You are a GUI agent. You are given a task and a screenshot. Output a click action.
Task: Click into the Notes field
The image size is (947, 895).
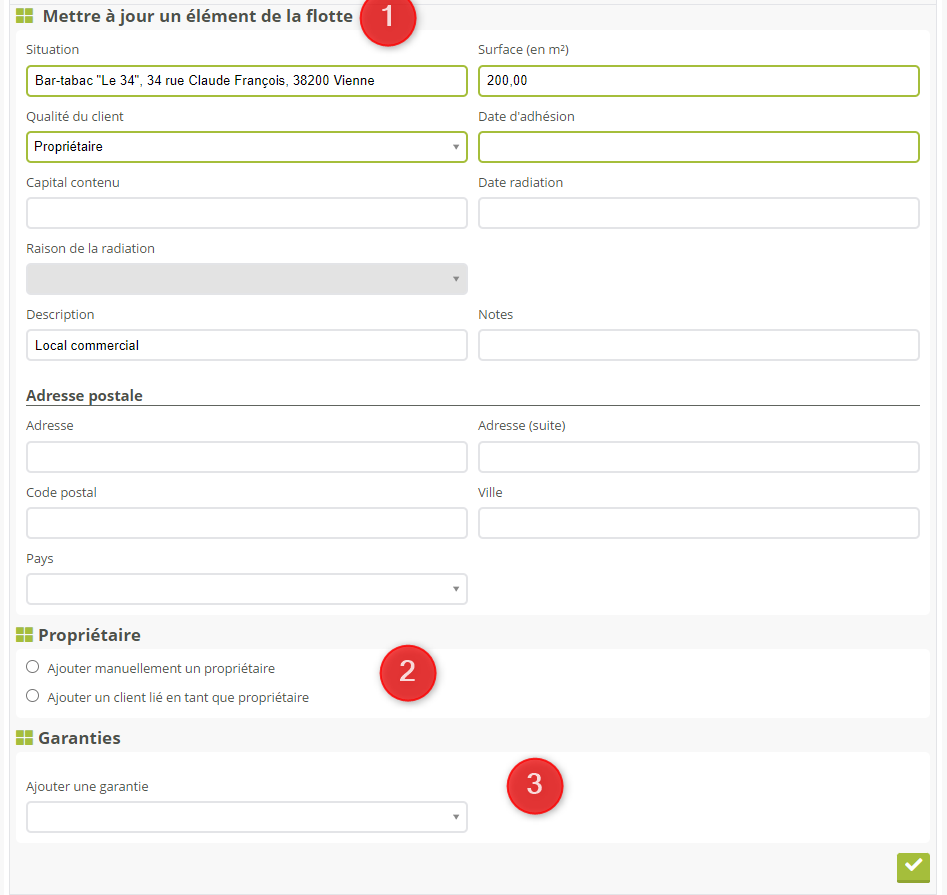(698, 345)
